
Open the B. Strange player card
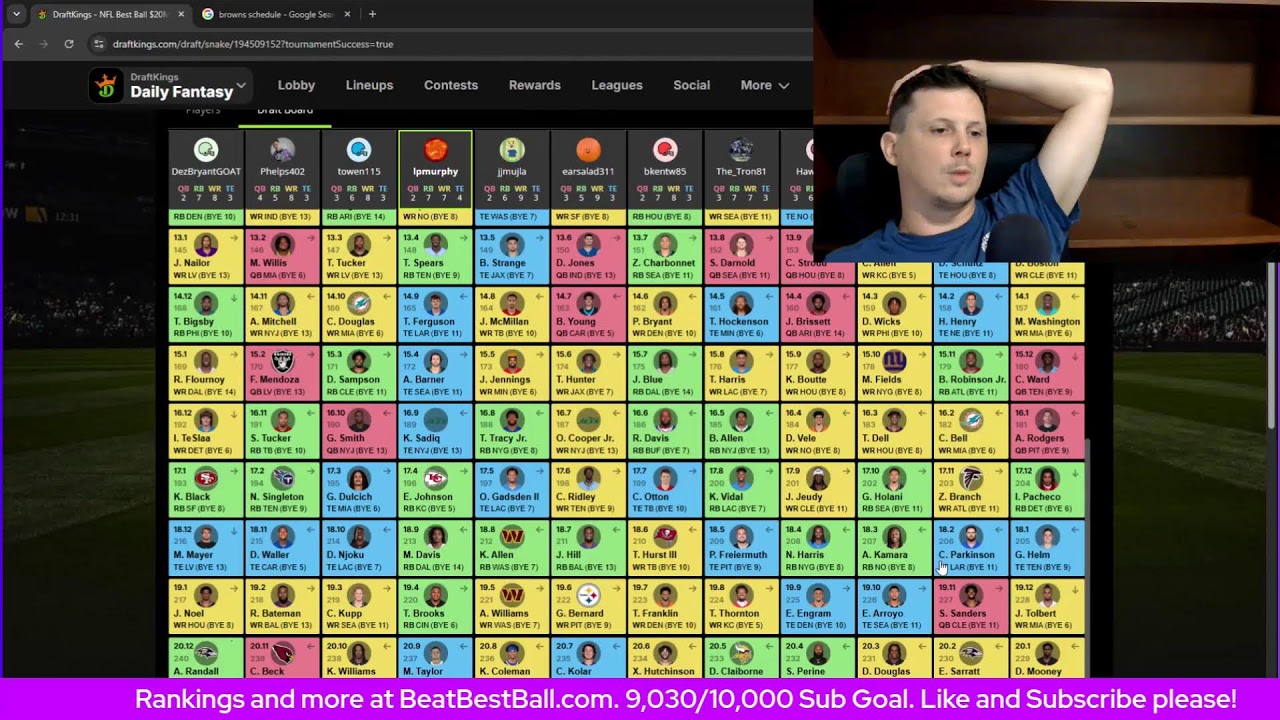point(512,256)
